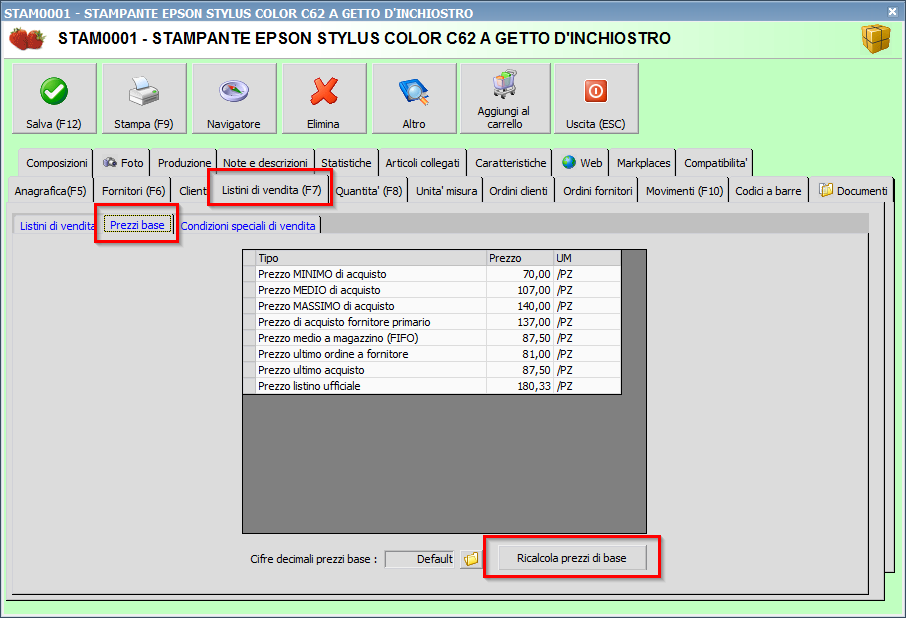Select the Prezzo MEDIO di acquisto row
This screenshot has height=618, width=906.
(432, 290)
